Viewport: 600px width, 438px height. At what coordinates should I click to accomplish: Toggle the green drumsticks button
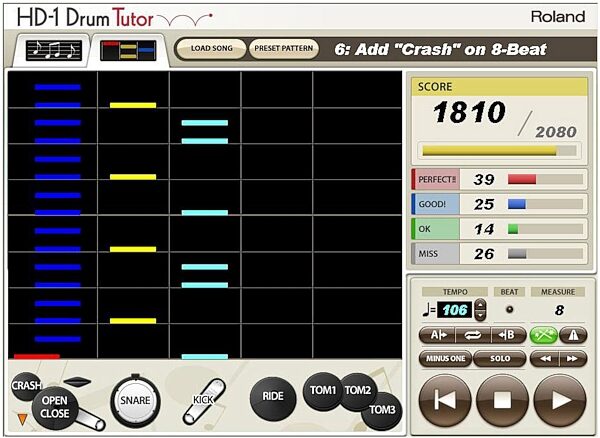(543, 335)
